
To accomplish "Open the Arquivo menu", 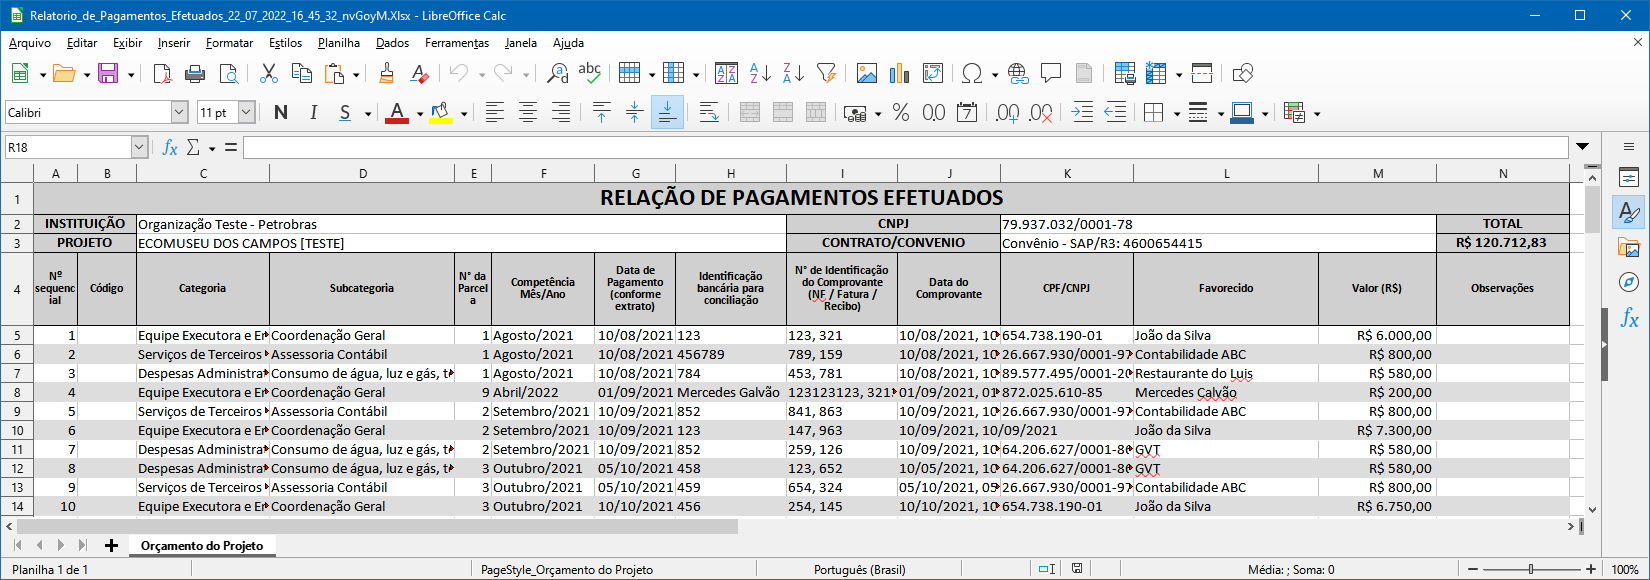I will pyautogui.click(x=30, y=43).
